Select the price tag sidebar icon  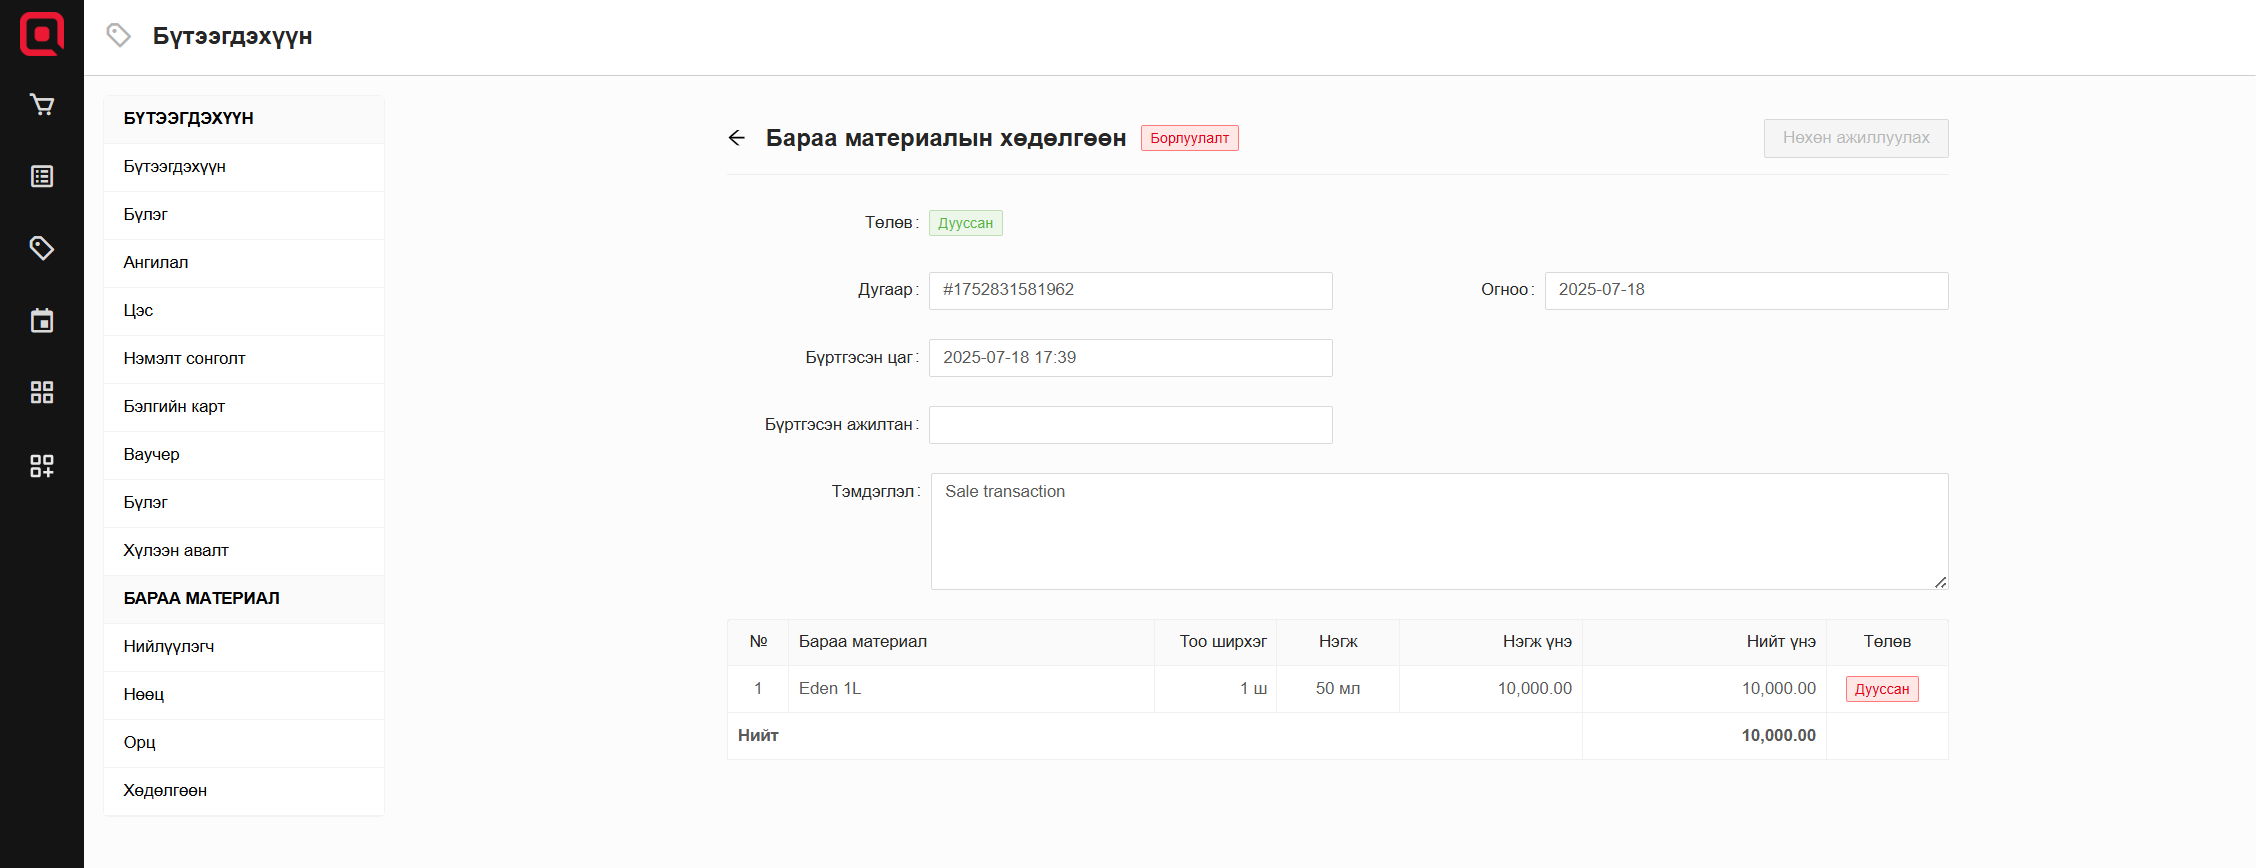click(42, 248)
